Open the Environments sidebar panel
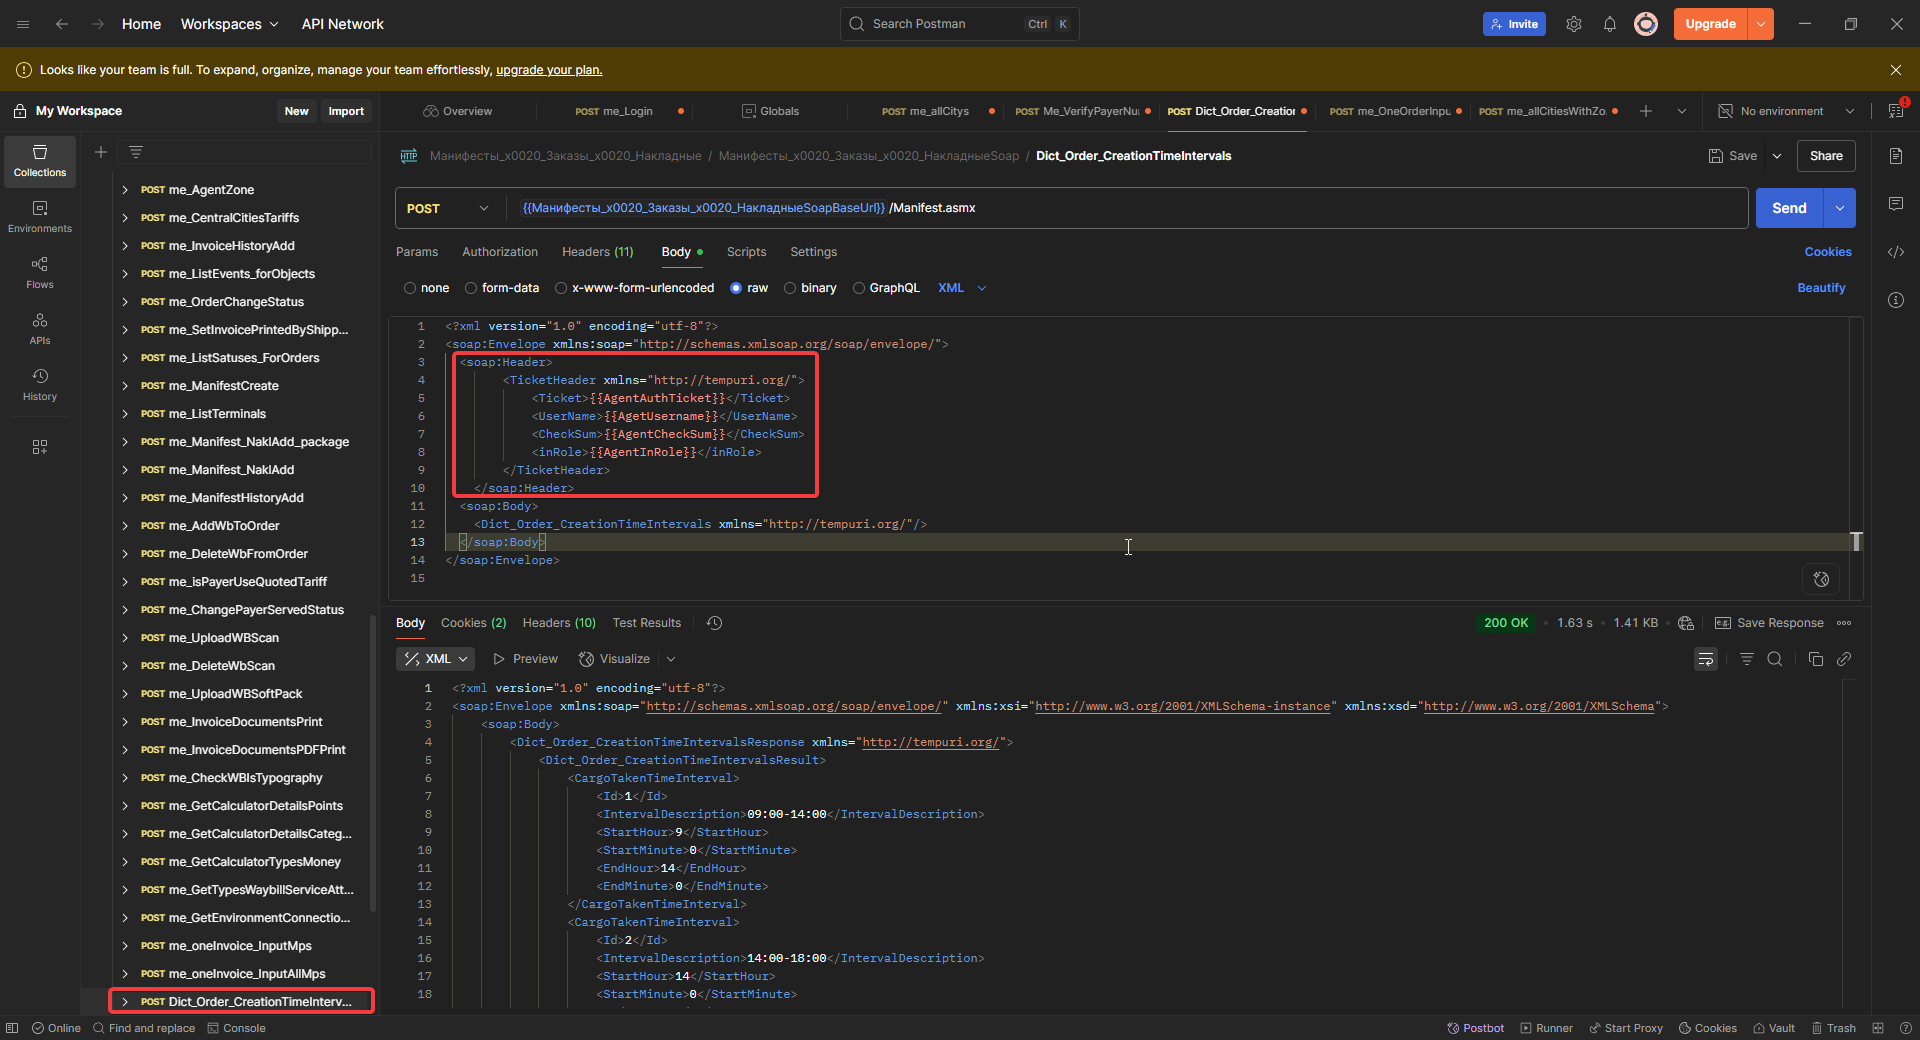Image resolution: width=1920 pixels, height=1040 pixels. [x=40, y=217]
